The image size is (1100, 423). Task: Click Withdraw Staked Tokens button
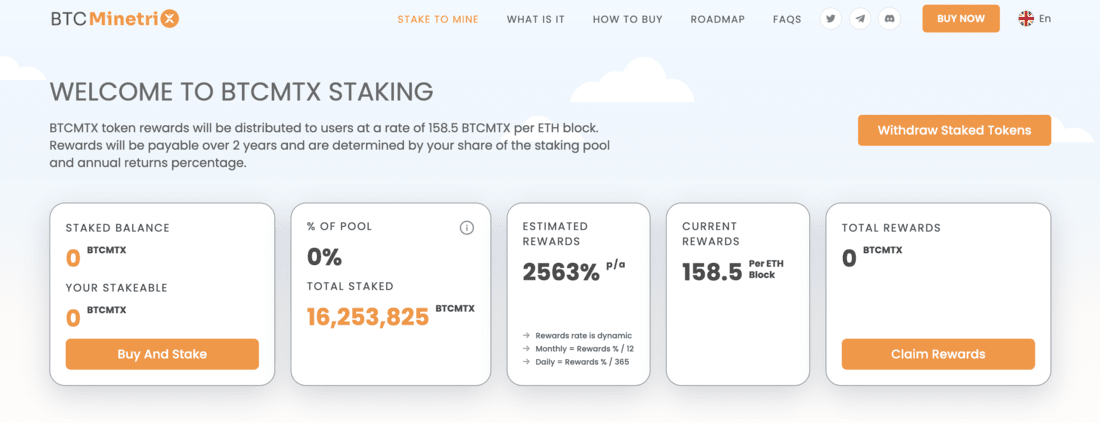[954, 130]
